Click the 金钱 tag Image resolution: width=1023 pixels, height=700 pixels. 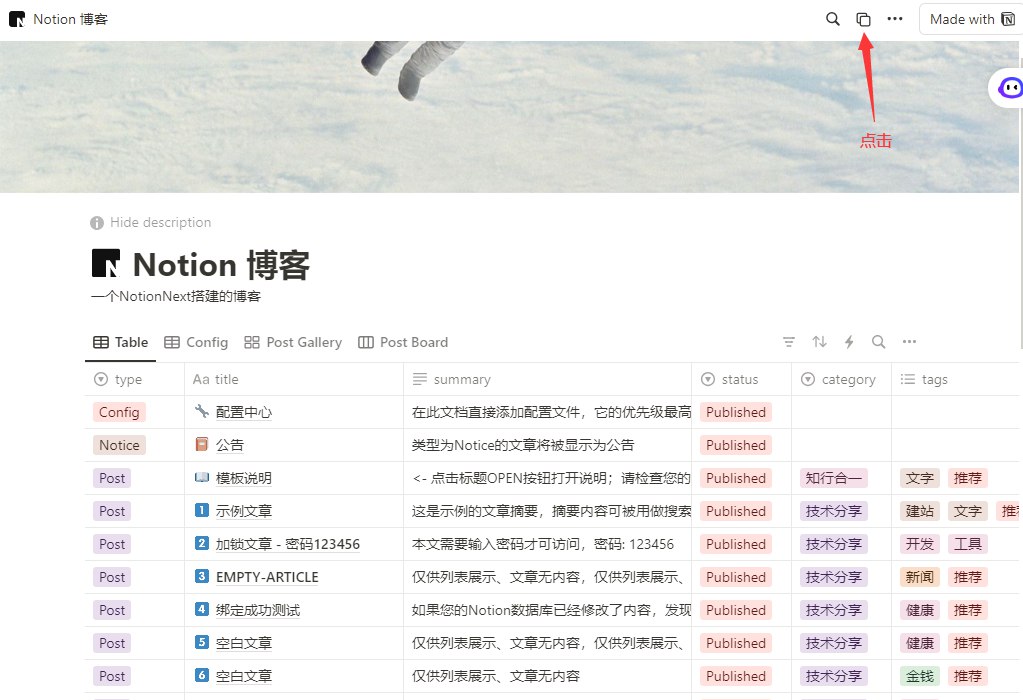pos(920,677)
